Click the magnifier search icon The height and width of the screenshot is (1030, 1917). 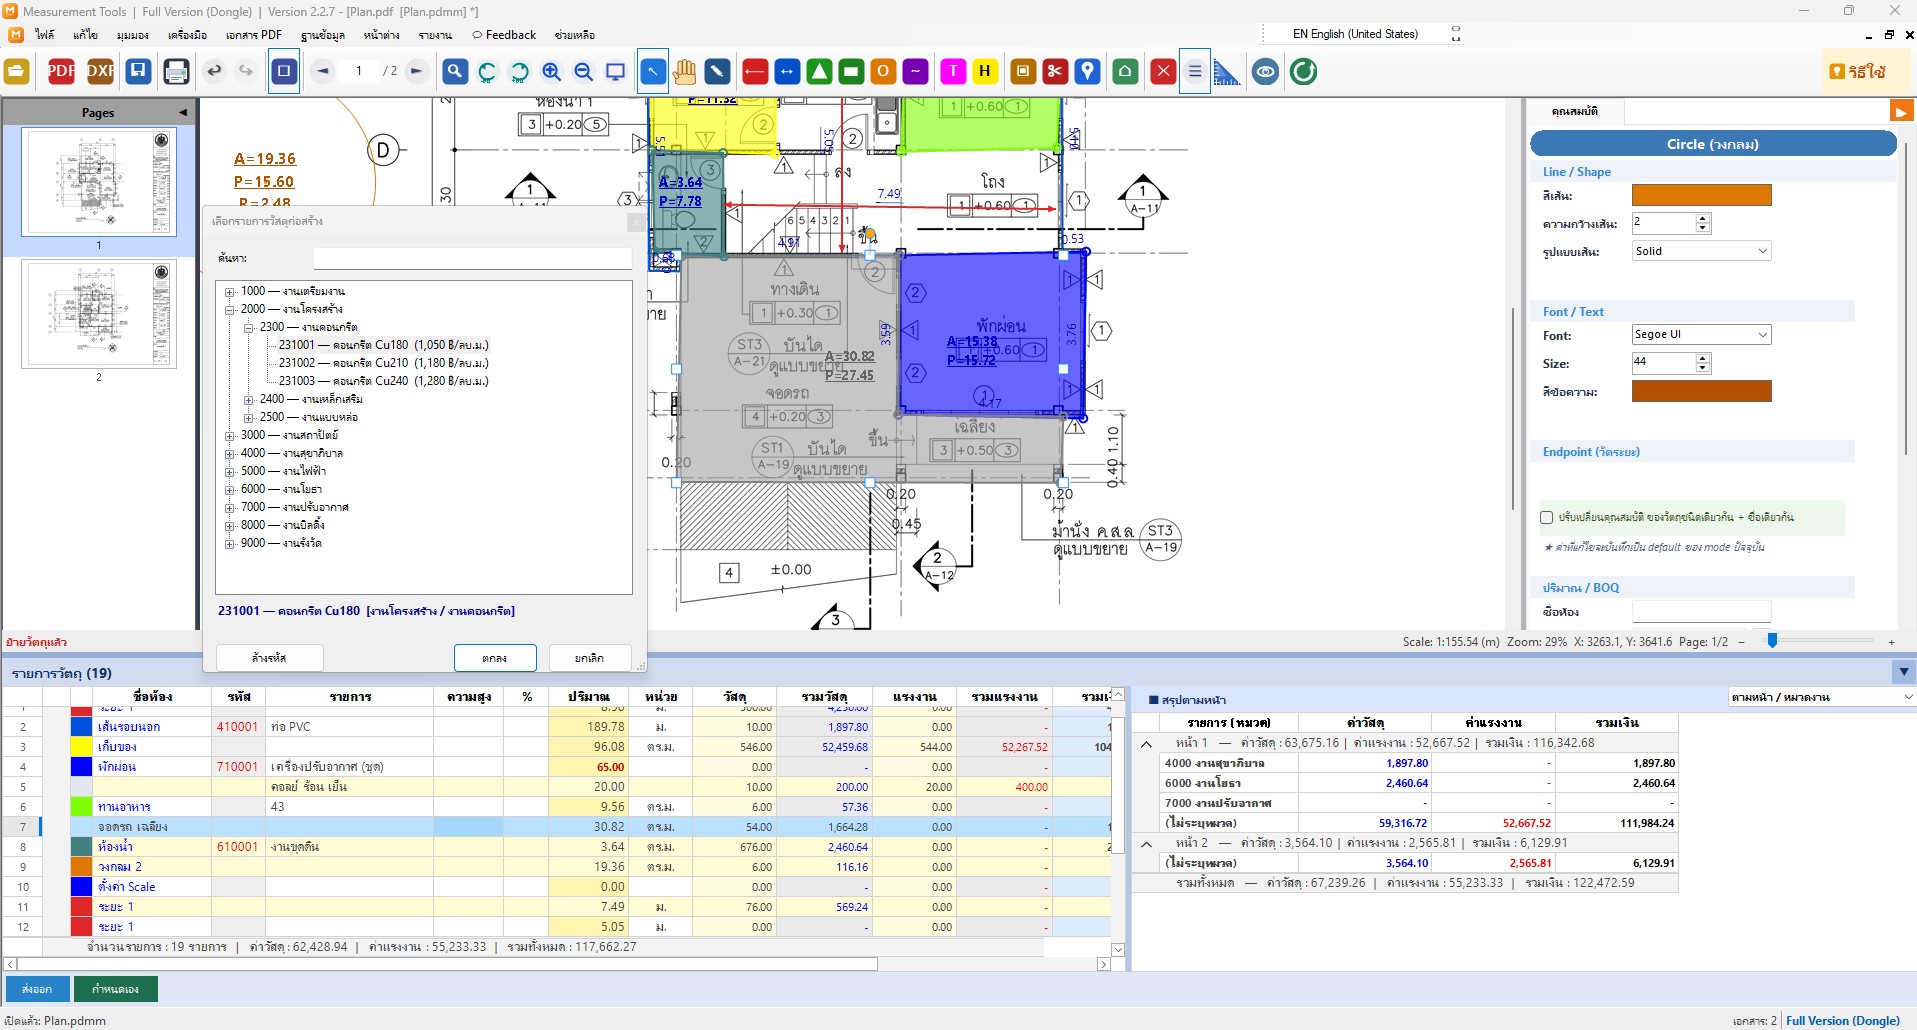pyautogui.click(x=455, y=71)
